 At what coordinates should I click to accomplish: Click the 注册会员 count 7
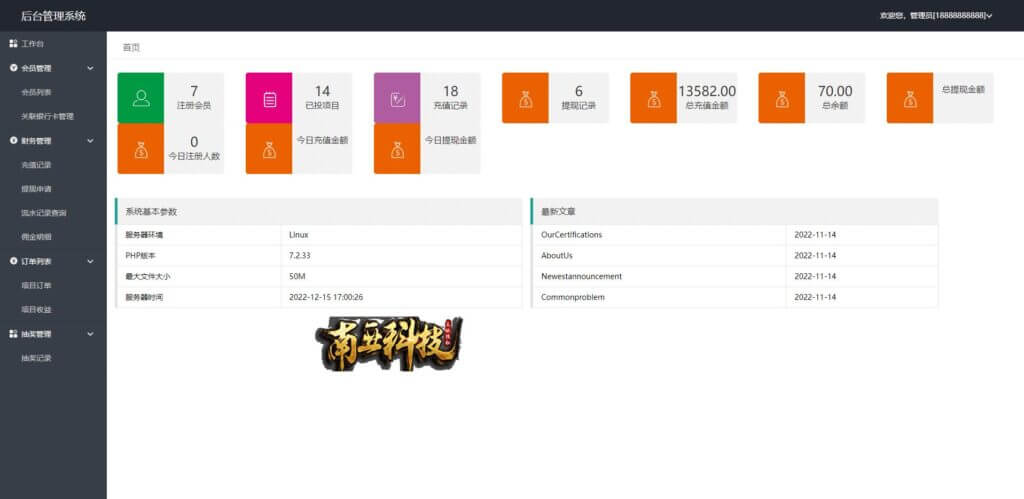[194, 91]
